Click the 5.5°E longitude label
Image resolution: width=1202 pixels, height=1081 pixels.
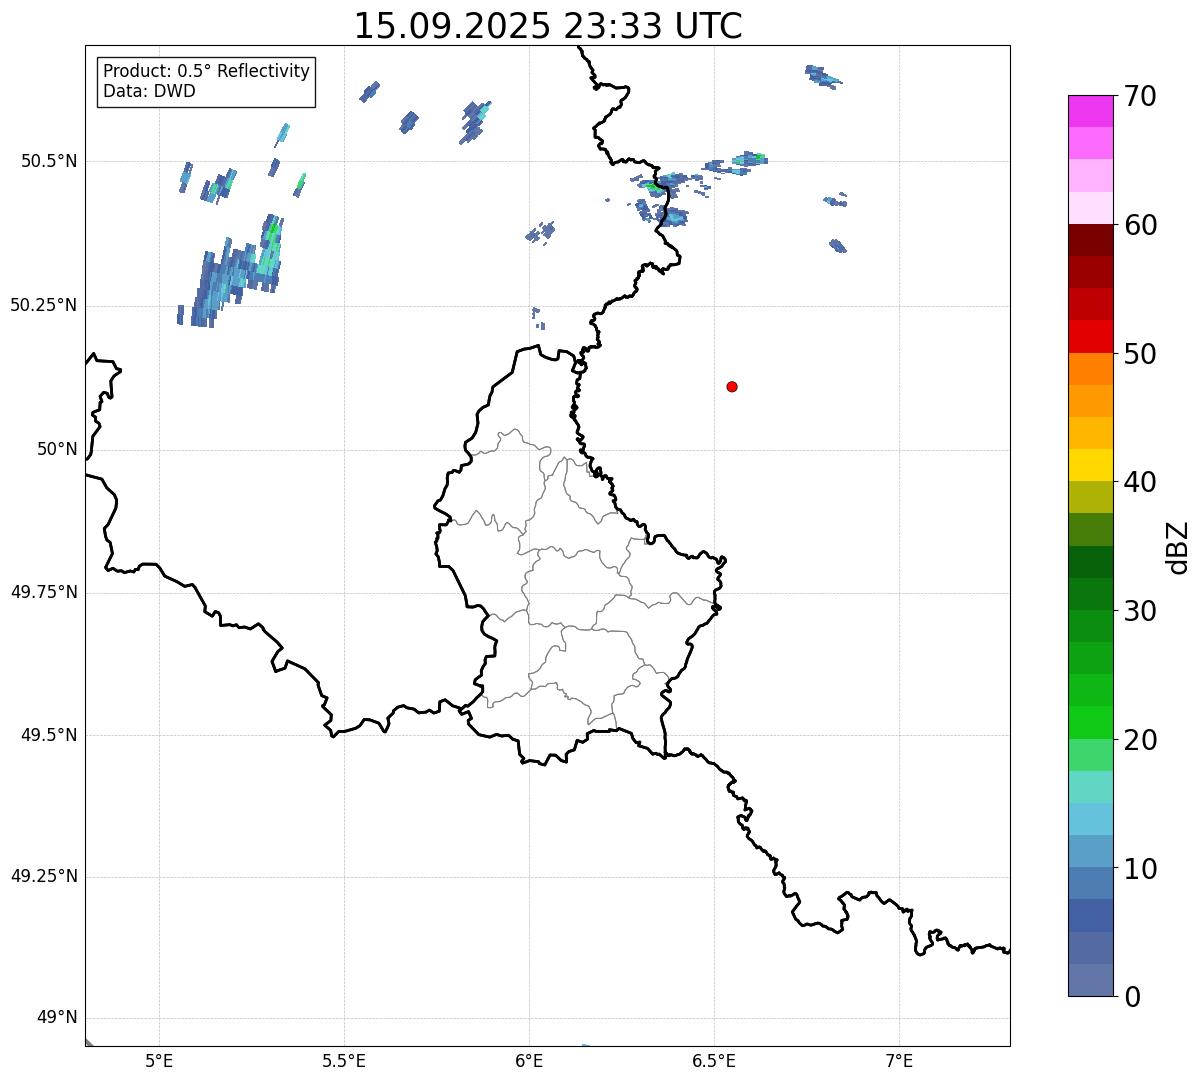pyautogui.click(x=344, y=1060)
